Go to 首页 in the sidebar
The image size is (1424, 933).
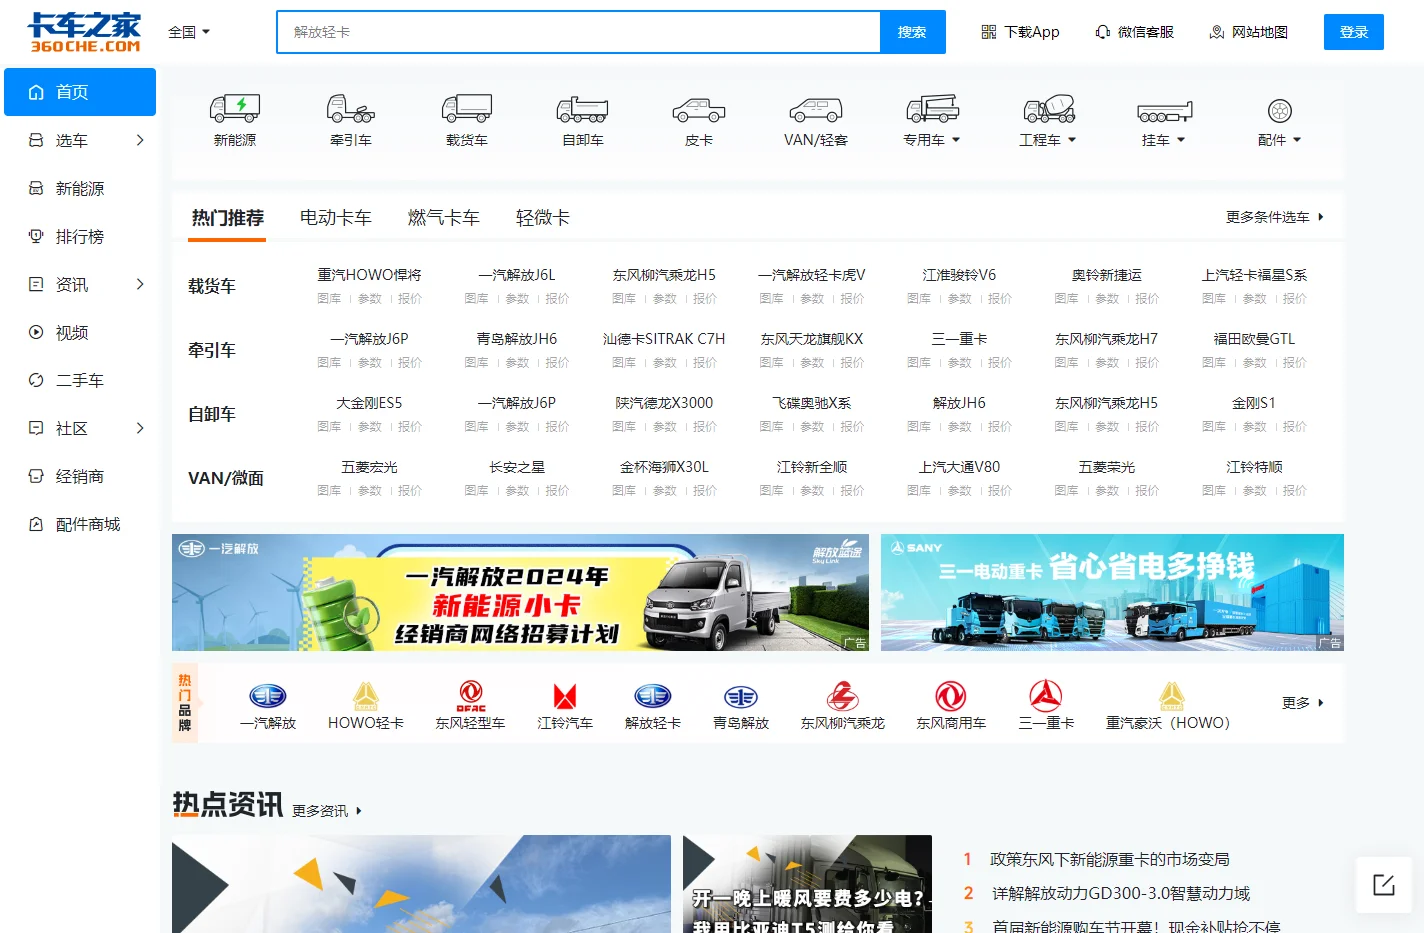tap(80, 92)
